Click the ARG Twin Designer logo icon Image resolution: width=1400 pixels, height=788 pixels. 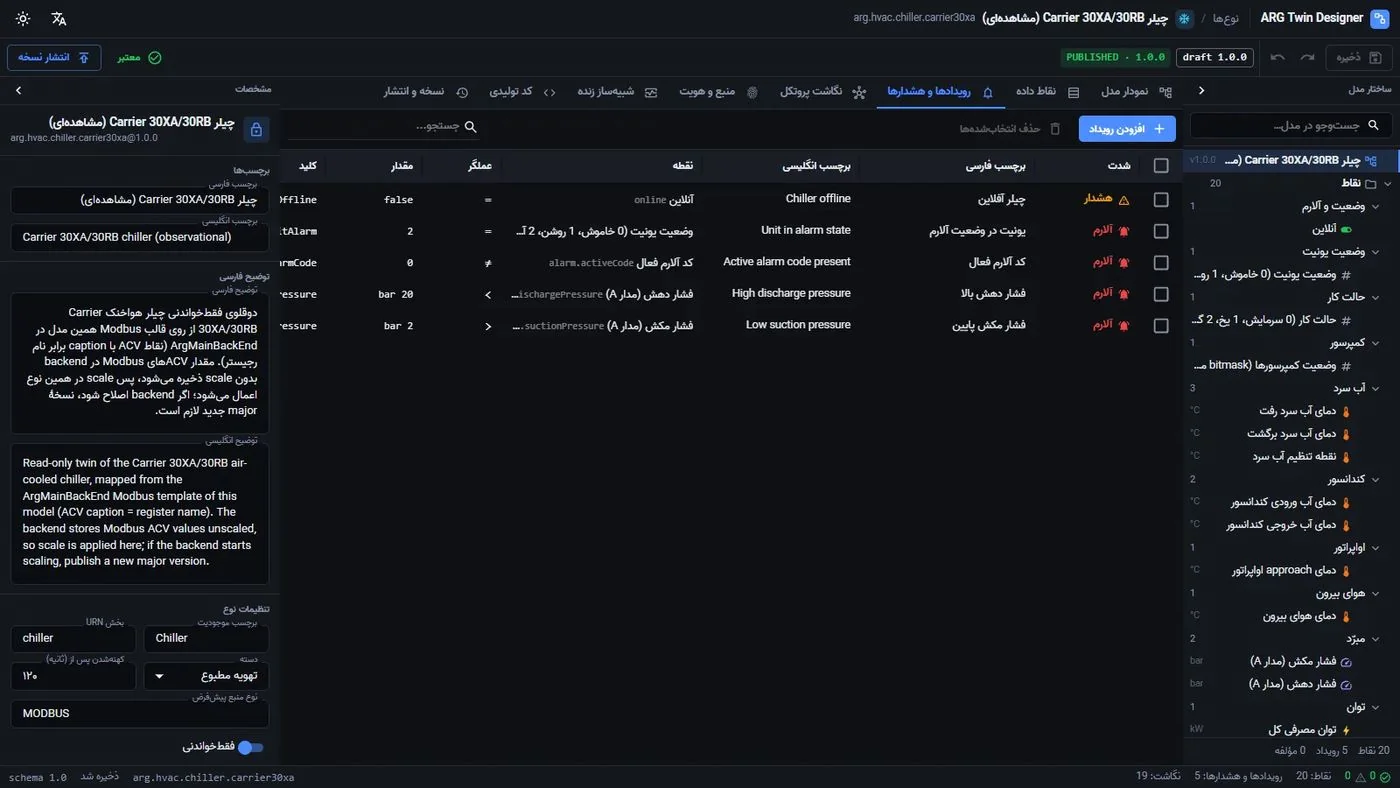pyautogui.click(x=1379, y=18)
